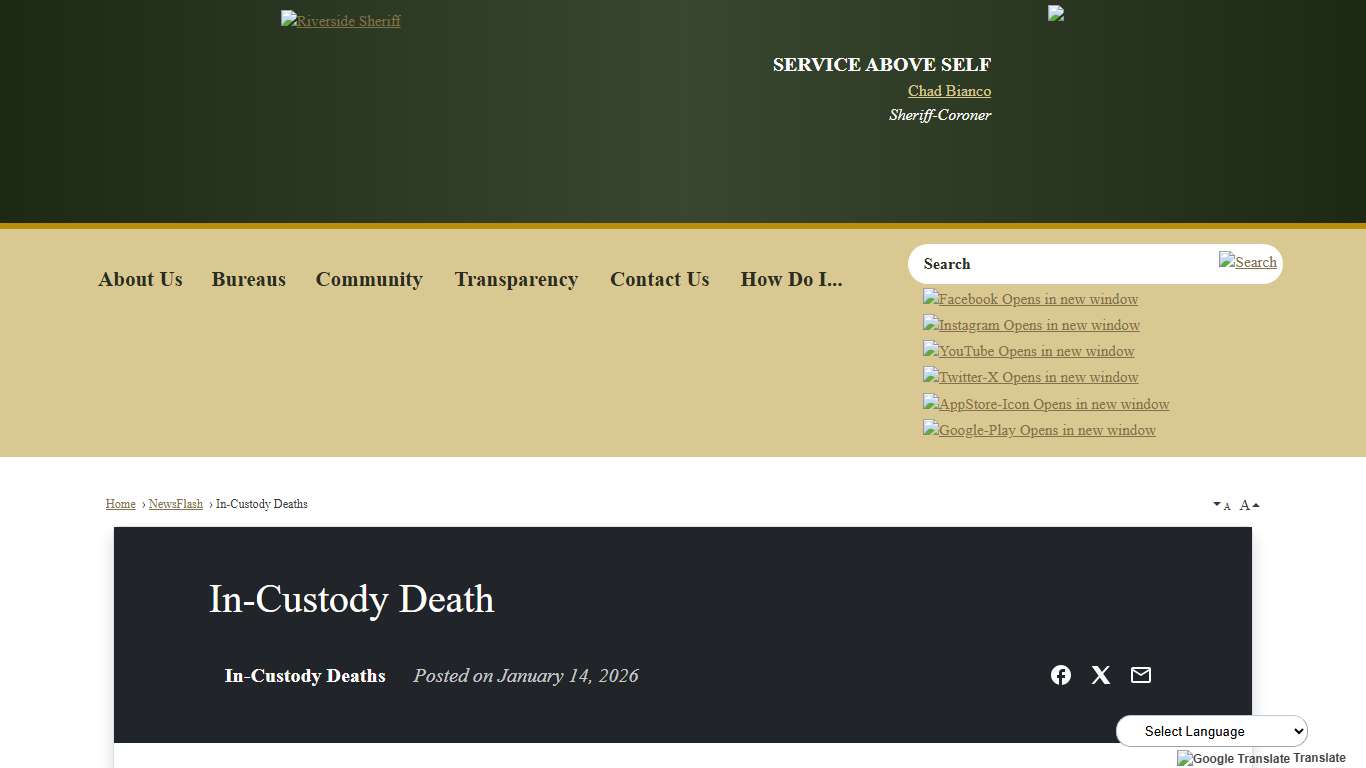
Task: Share the post on X
Action: click(x=1100, y=675)
